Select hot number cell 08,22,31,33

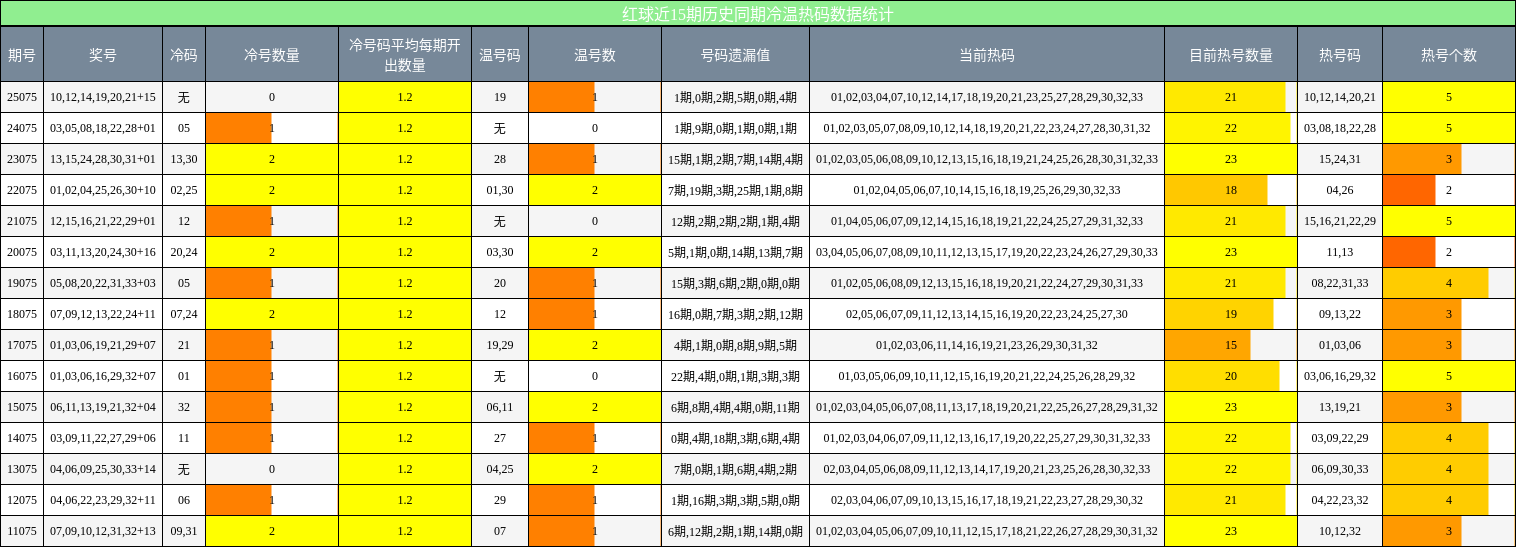1340,283
